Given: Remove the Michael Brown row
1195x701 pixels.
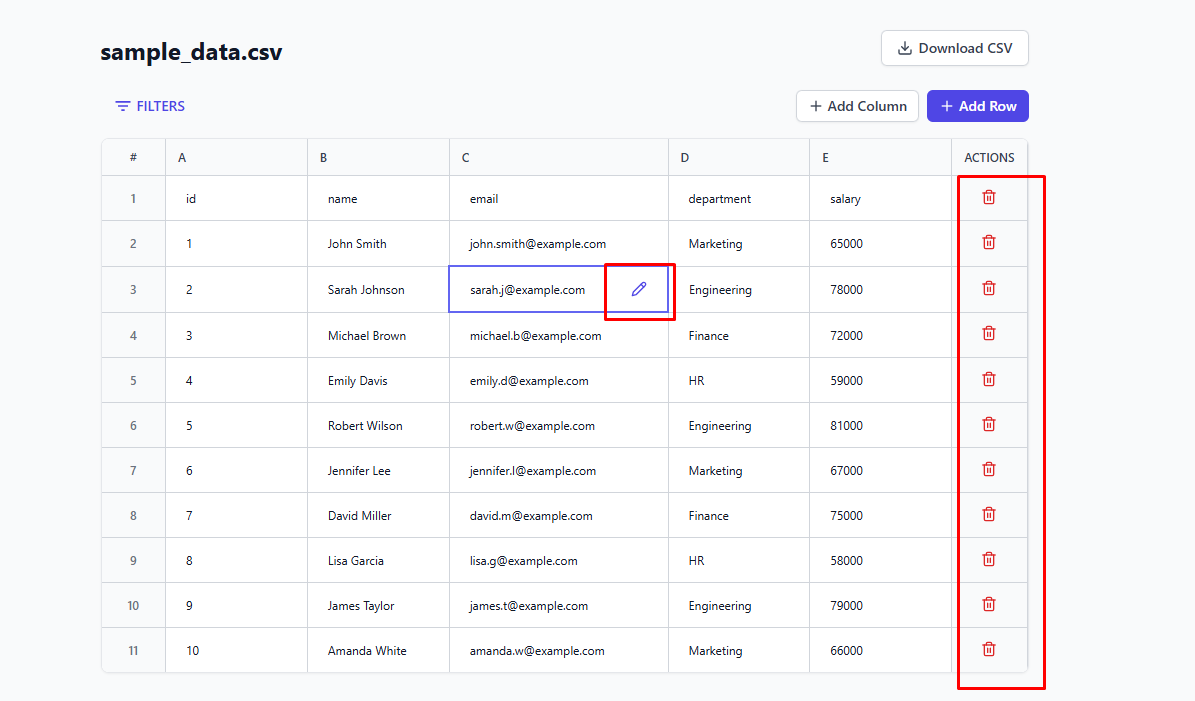Looking at the screenshot, I should pyautogui.click(x=989, y=333).
